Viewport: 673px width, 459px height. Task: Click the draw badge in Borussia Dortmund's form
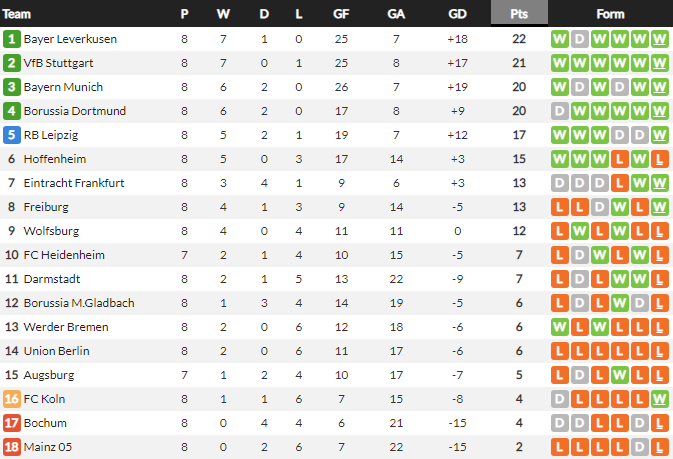(x=560, y=111)
